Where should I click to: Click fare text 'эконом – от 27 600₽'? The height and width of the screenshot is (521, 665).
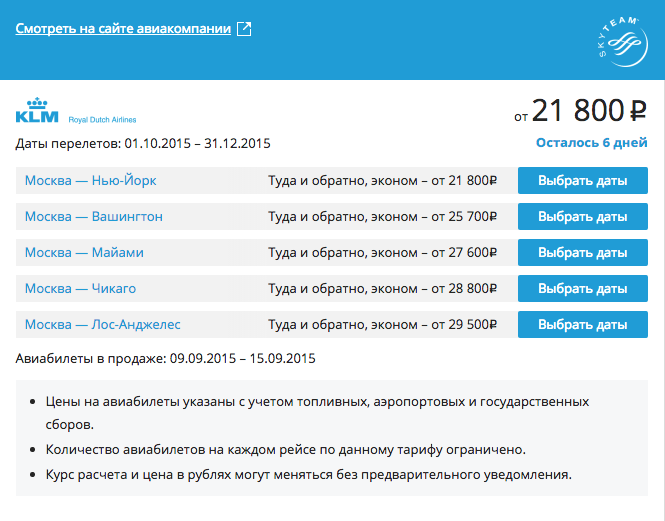(433, 252)
